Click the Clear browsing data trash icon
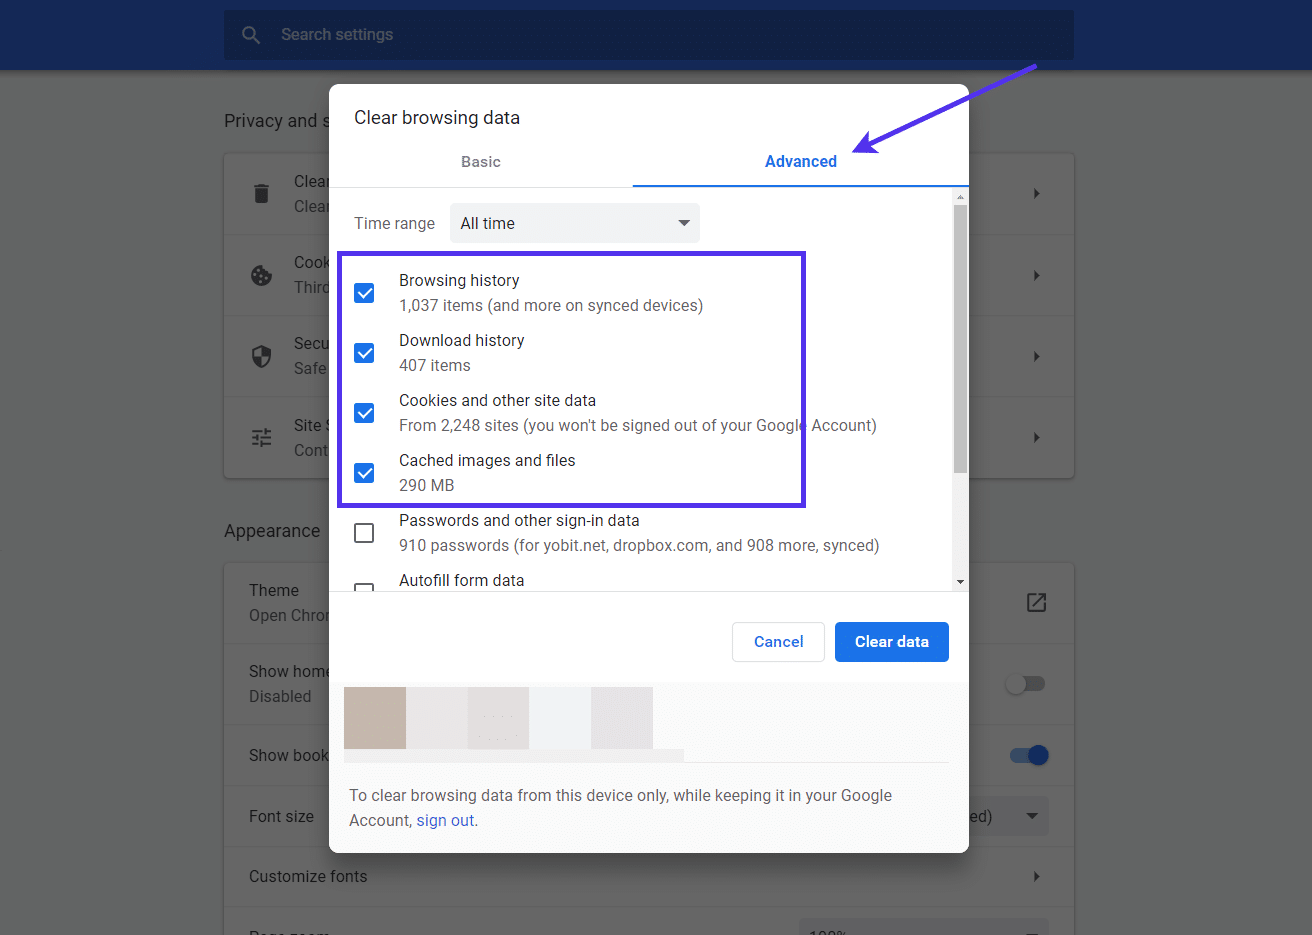 point(261,193)
